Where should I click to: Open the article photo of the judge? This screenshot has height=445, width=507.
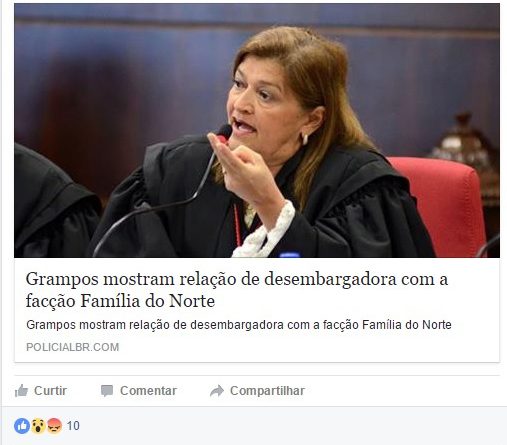coord(257,130)
